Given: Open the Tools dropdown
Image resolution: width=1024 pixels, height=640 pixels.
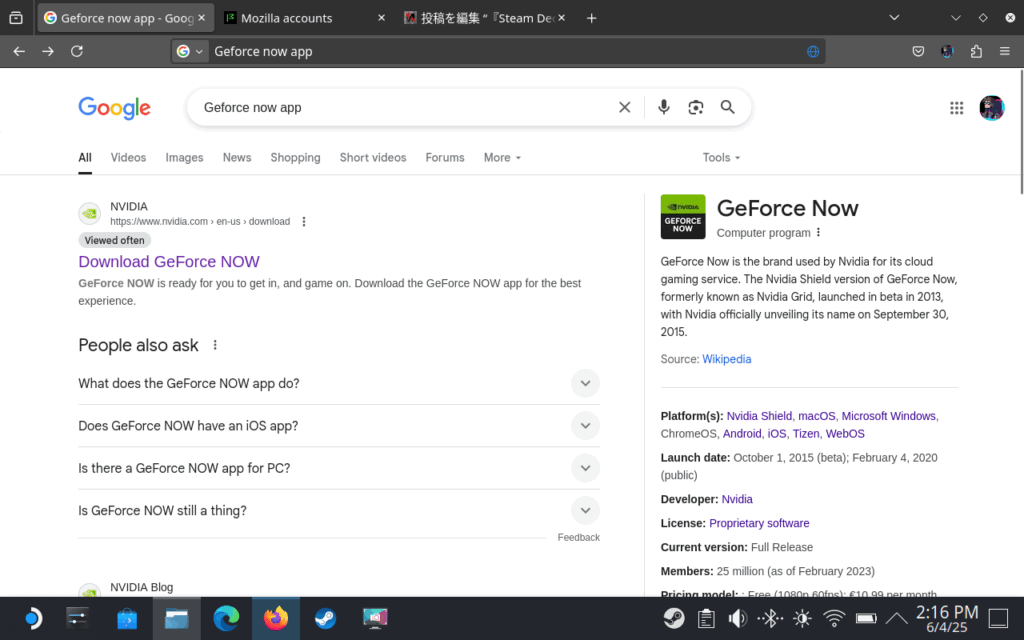Looking at the screenshot, I should 721,157.
